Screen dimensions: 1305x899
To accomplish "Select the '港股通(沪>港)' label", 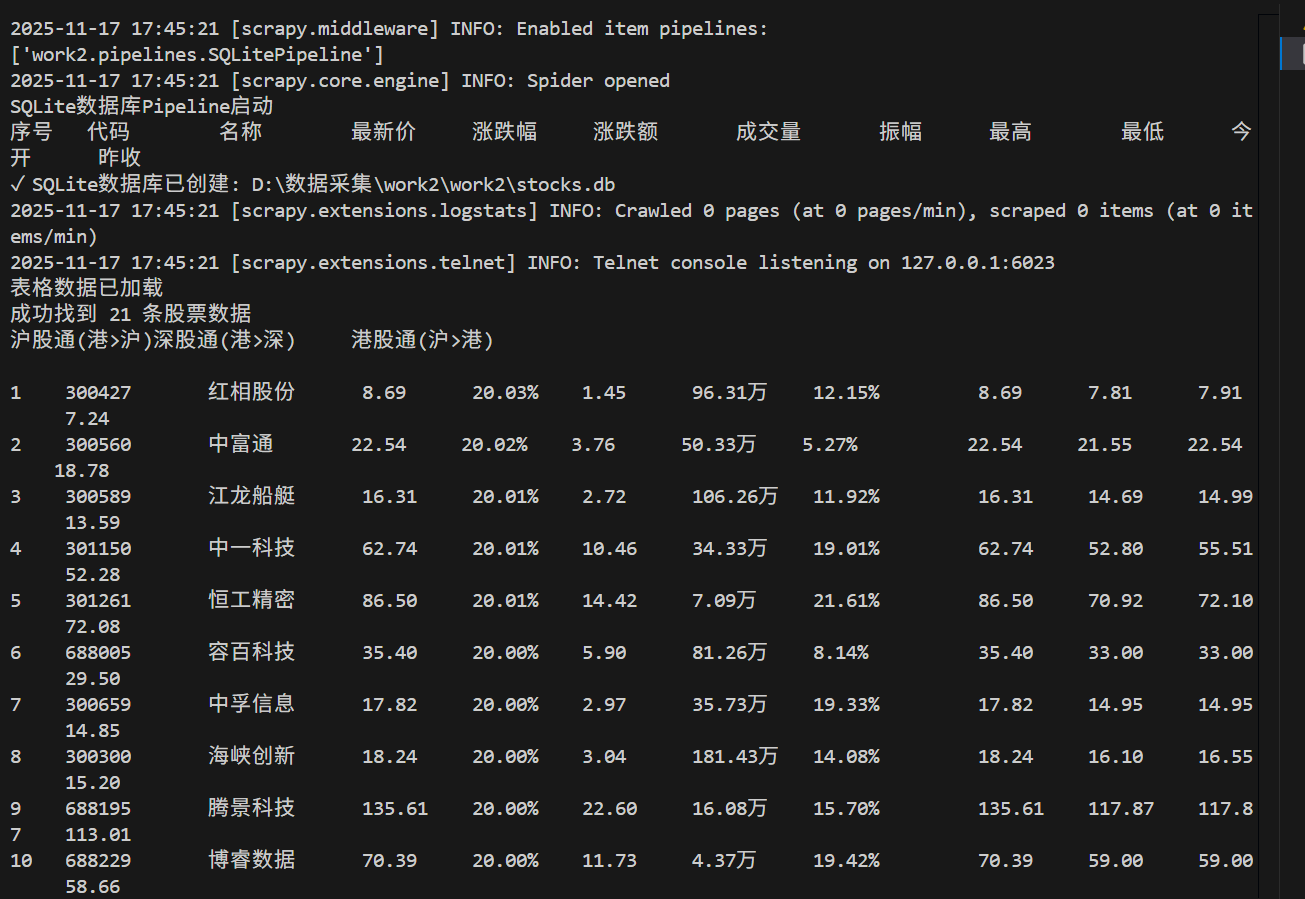I will [x=422, y=340].
